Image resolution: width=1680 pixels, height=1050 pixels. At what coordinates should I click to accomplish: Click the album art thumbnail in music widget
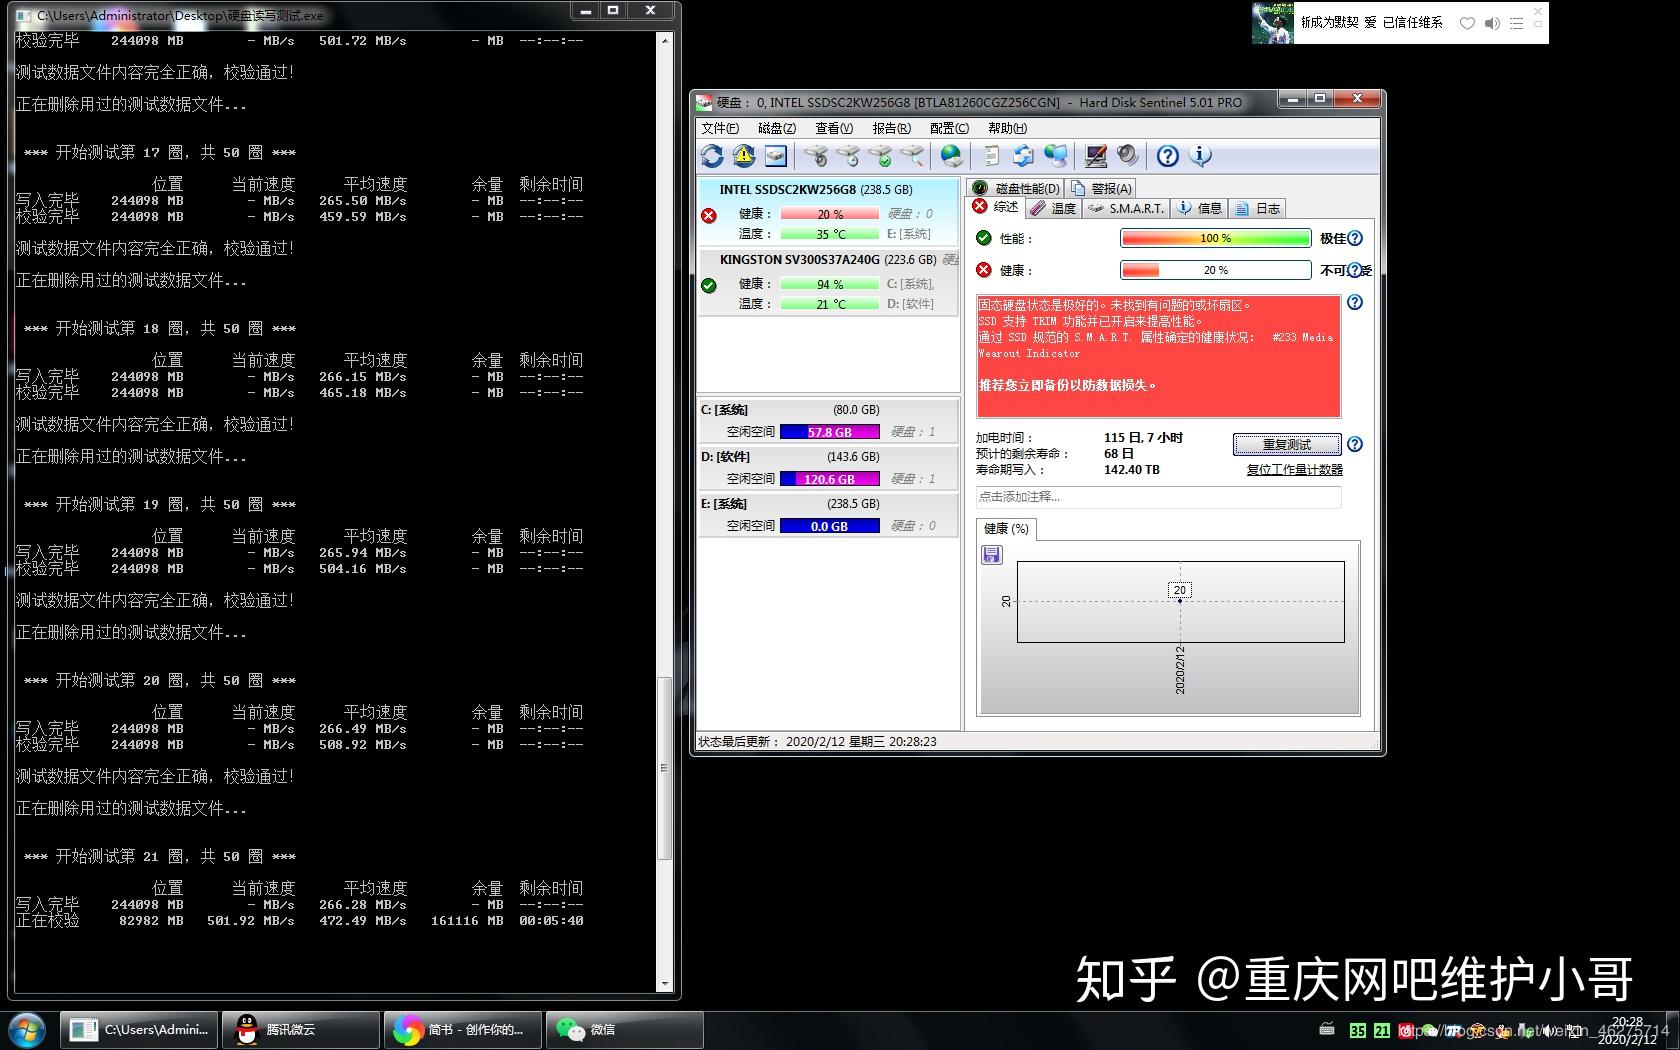tap(1272, 23)
